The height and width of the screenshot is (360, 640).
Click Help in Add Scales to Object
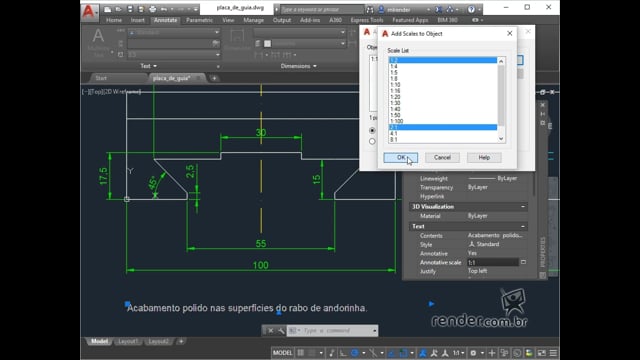point(484,158)
